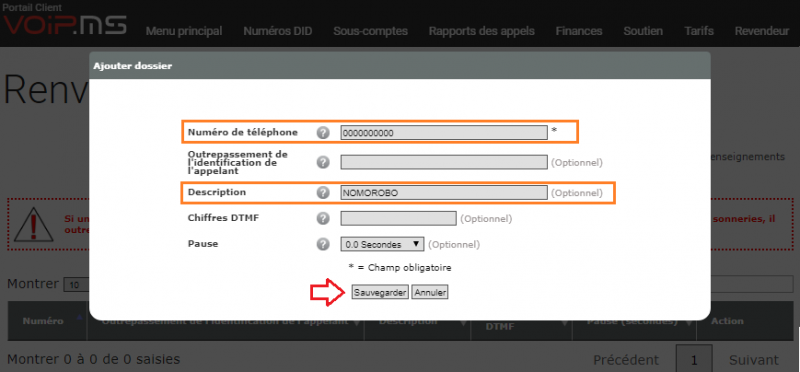Open the Finances menu
The width and height of the screenshot is (800, 372).
(x=579, y=31)
